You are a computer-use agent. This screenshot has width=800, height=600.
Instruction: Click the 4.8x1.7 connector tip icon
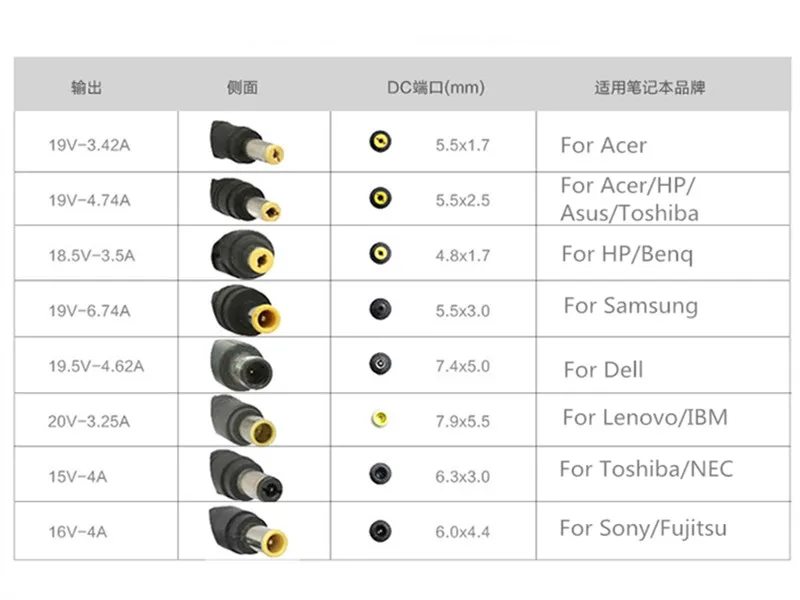tap(380, 252)
